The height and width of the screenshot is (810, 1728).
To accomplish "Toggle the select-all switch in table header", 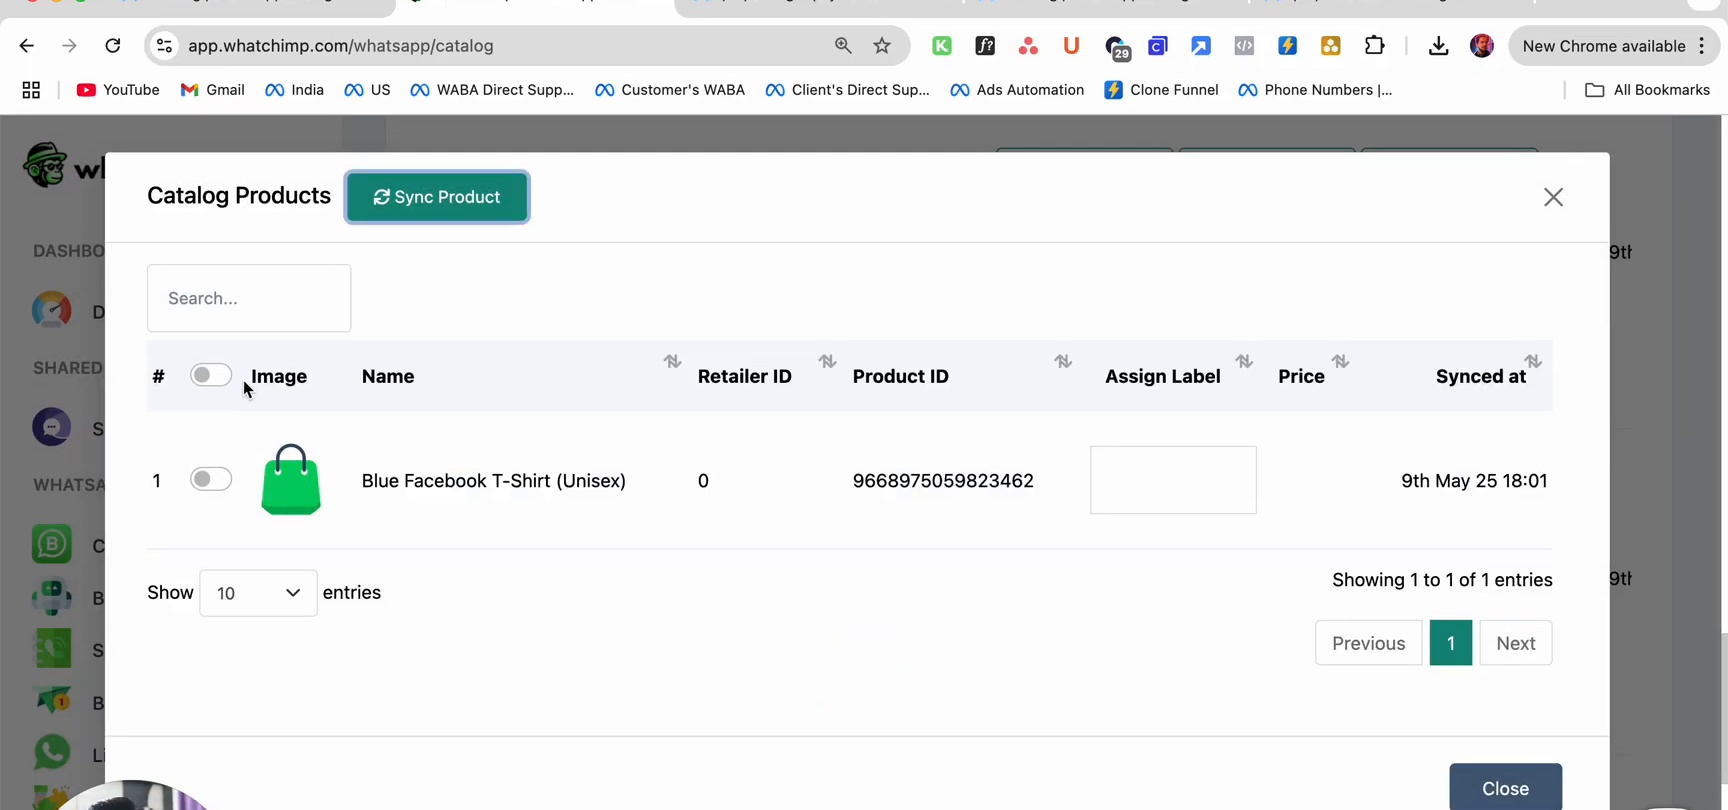I will click(211, 375).
